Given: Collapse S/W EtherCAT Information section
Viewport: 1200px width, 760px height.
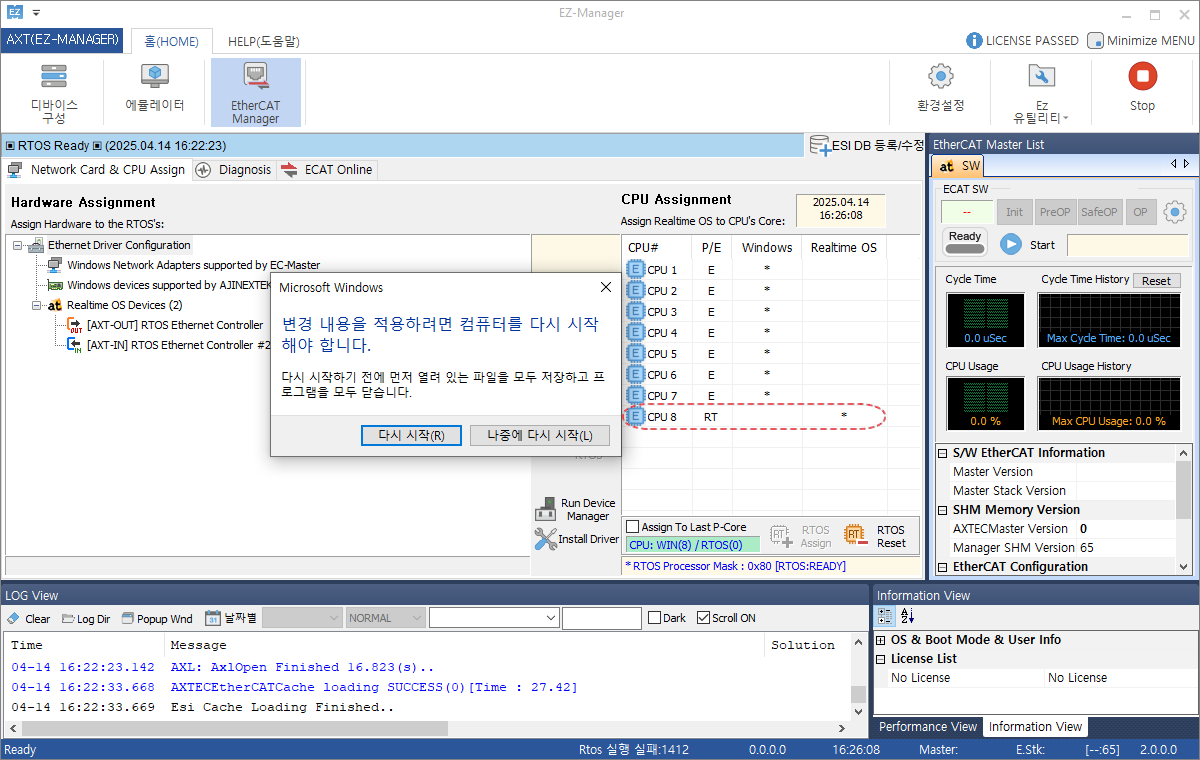Looking at the screenshot, I should pyautogui.click(x=942, y=453).
